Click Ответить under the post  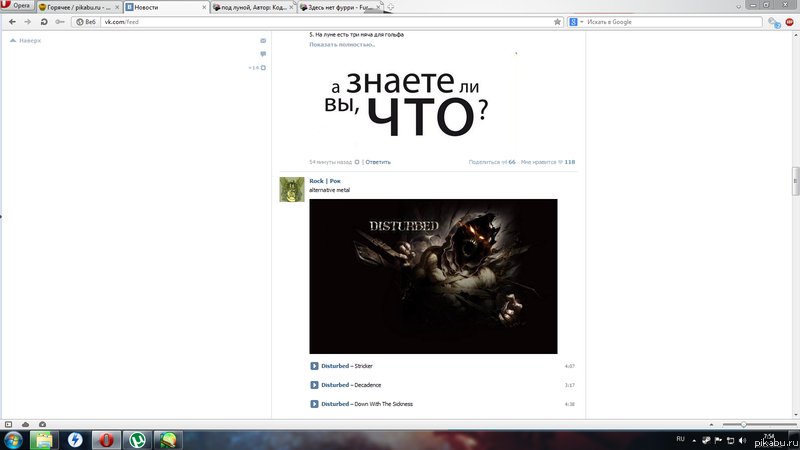click(377, 161)
